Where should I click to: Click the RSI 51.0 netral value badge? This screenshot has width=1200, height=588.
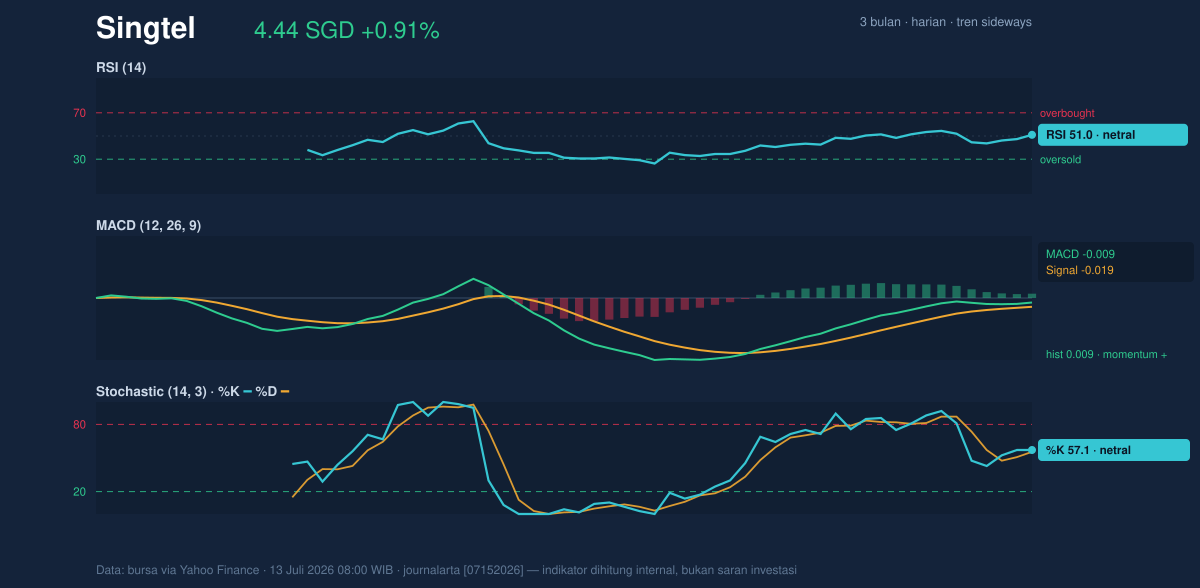1112,135
